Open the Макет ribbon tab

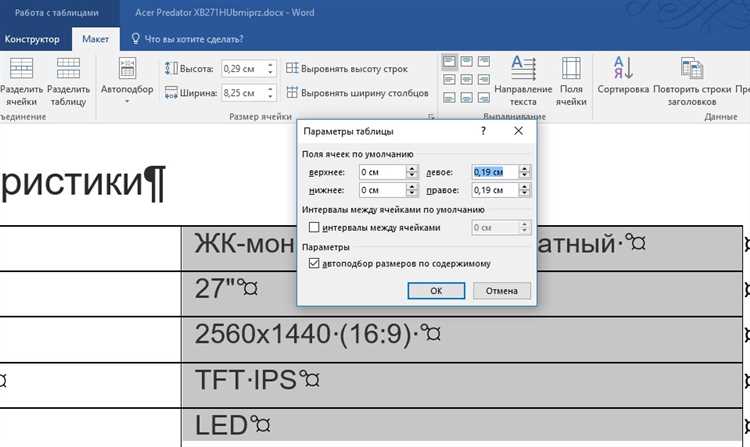click(96, 39)
